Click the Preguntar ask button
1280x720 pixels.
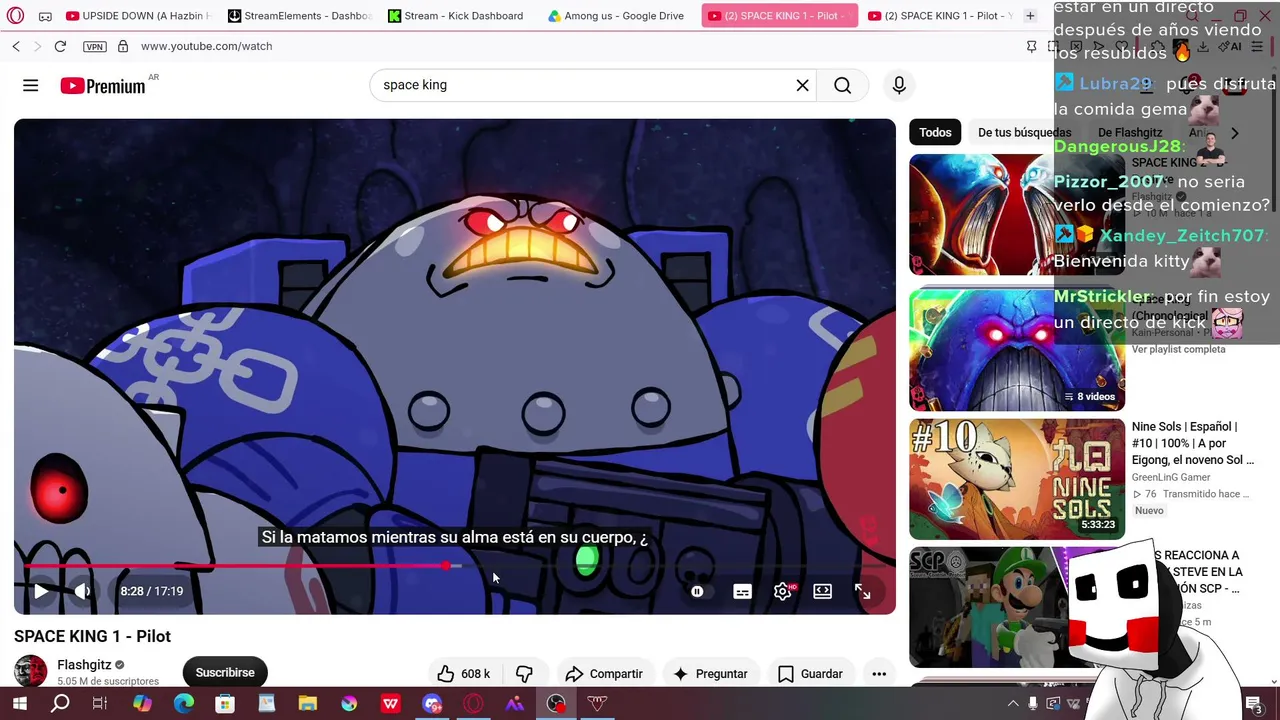[x=711, y=674]
